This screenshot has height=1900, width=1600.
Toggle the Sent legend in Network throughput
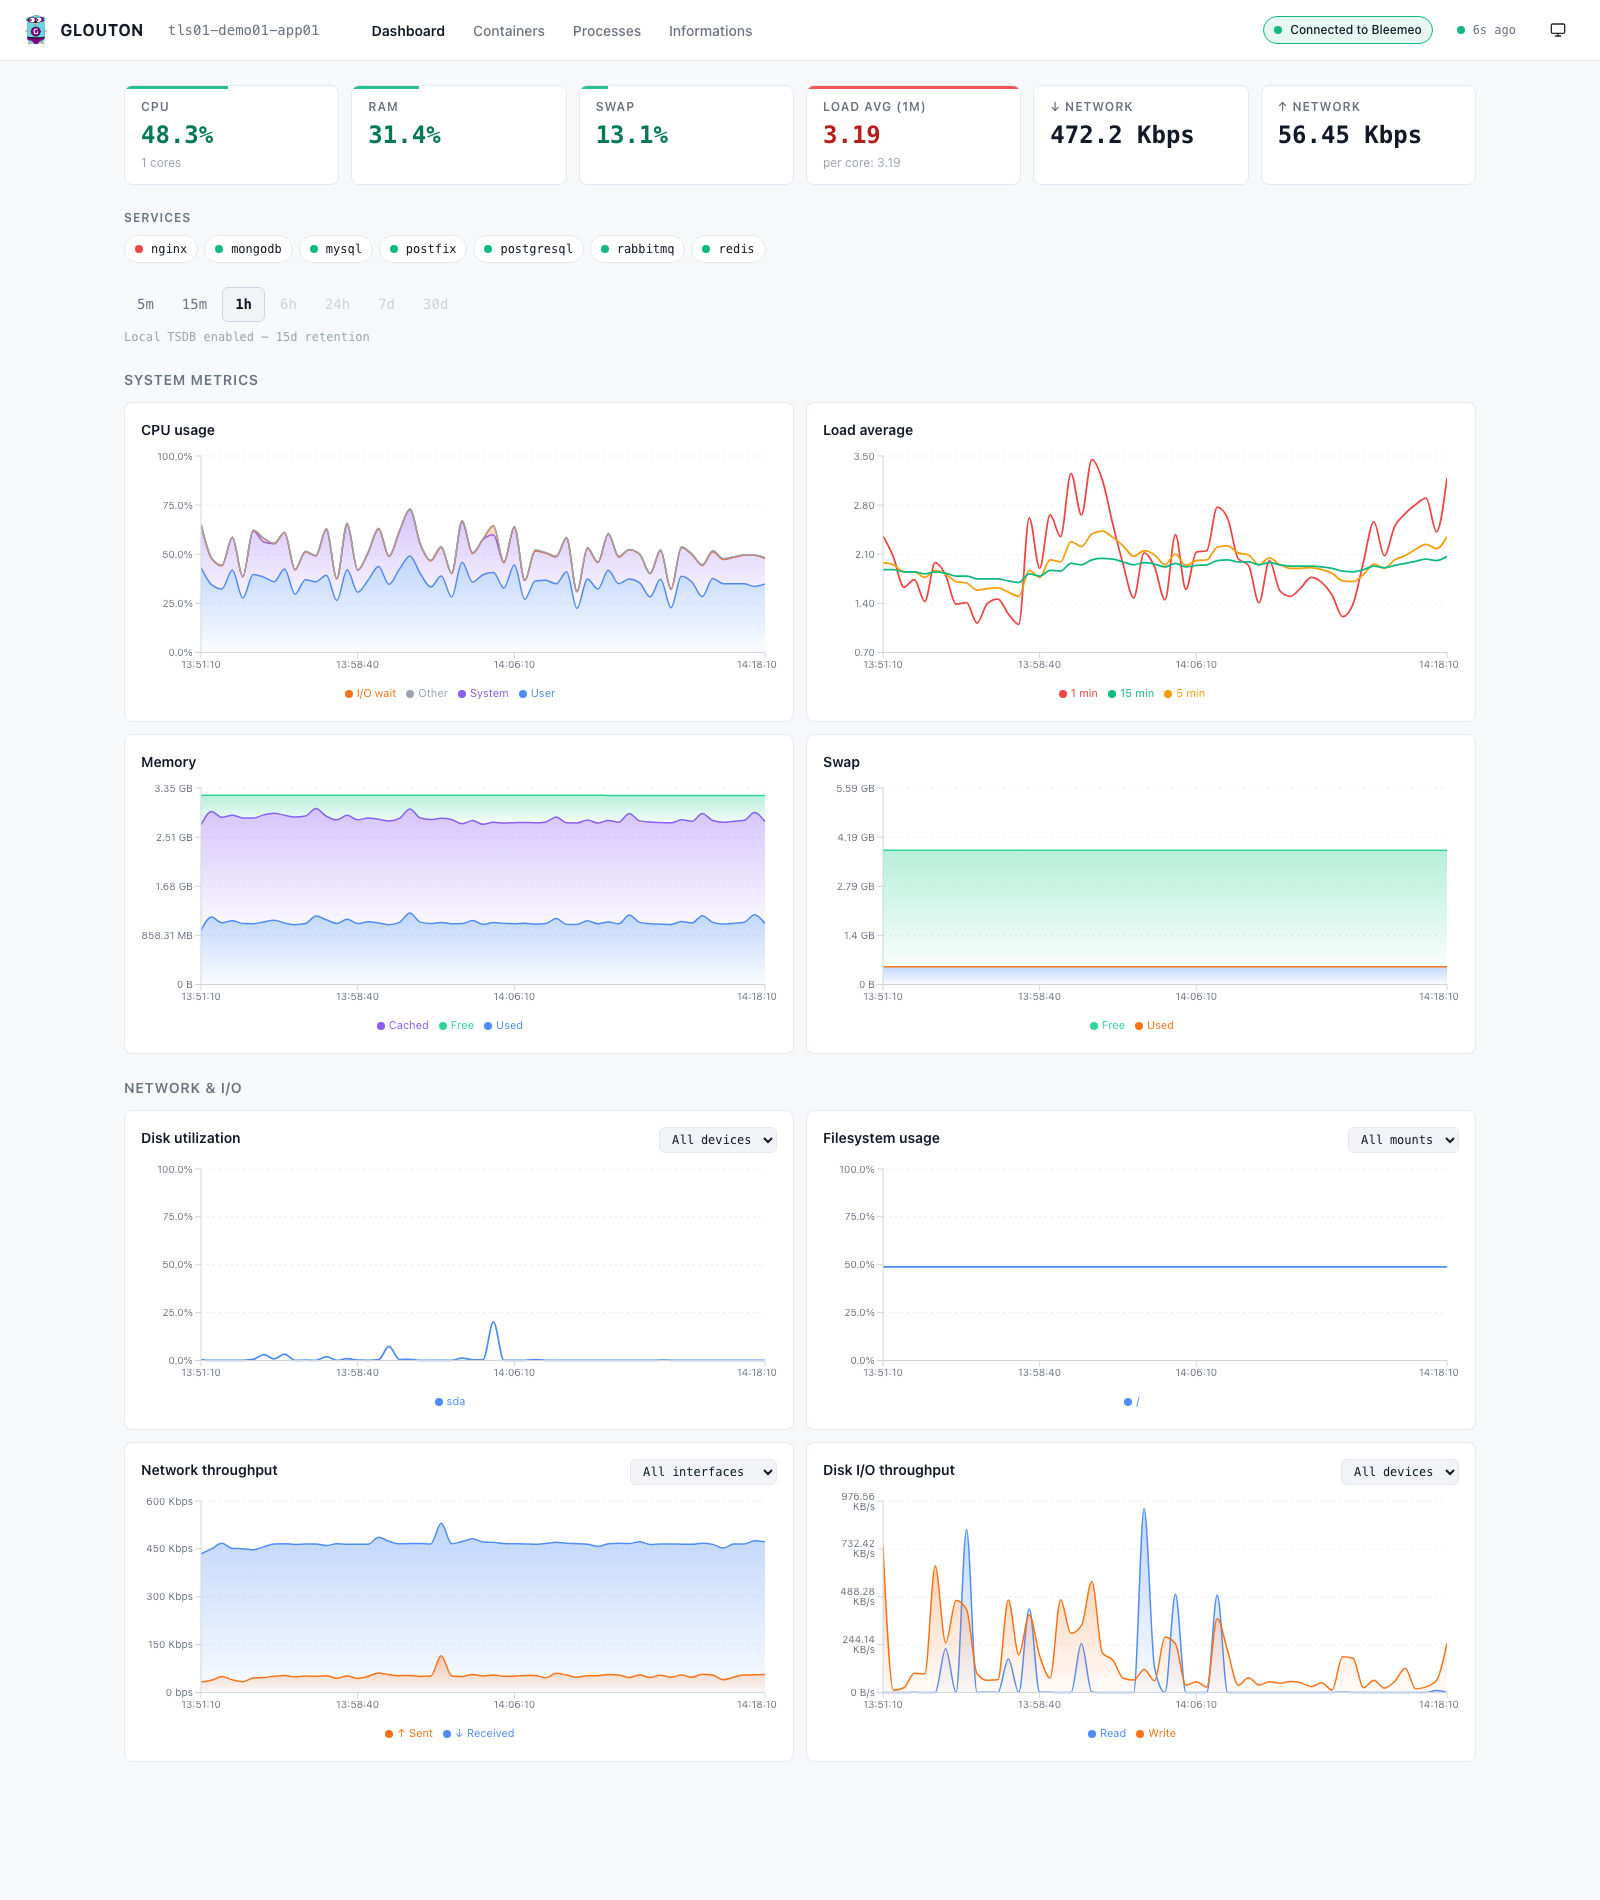[x=409, y=1734]
